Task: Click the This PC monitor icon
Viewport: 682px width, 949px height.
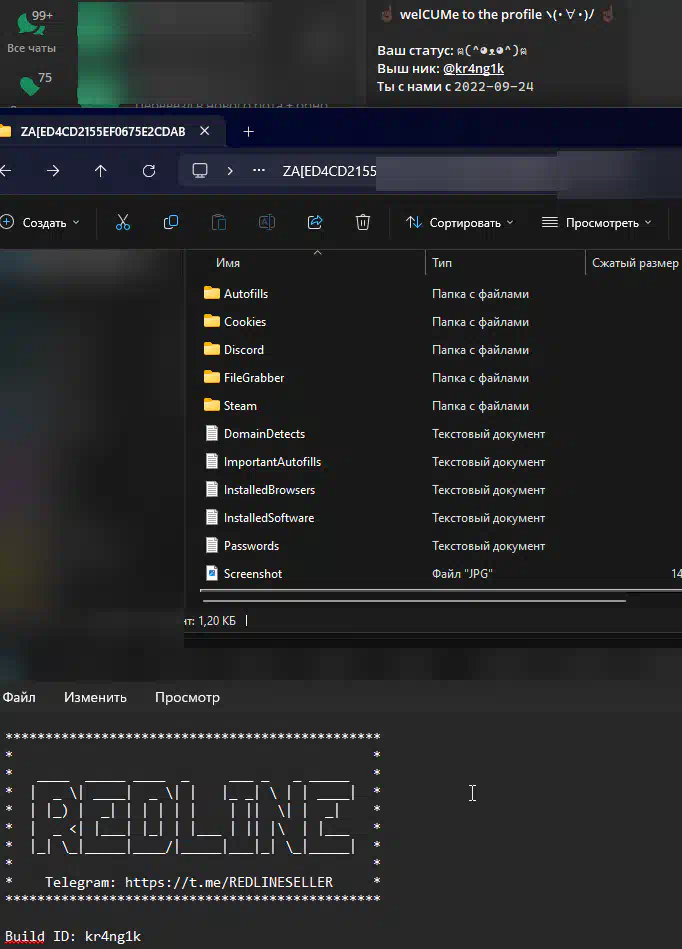Action: coord(200,171)
